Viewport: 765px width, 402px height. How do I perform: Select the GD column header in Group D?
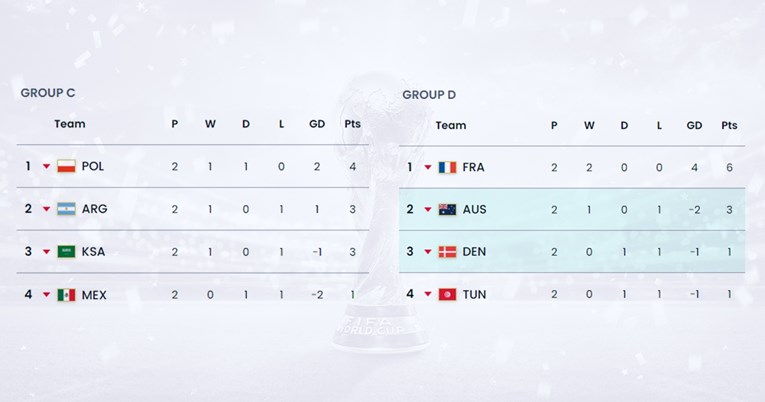[694, 125]
